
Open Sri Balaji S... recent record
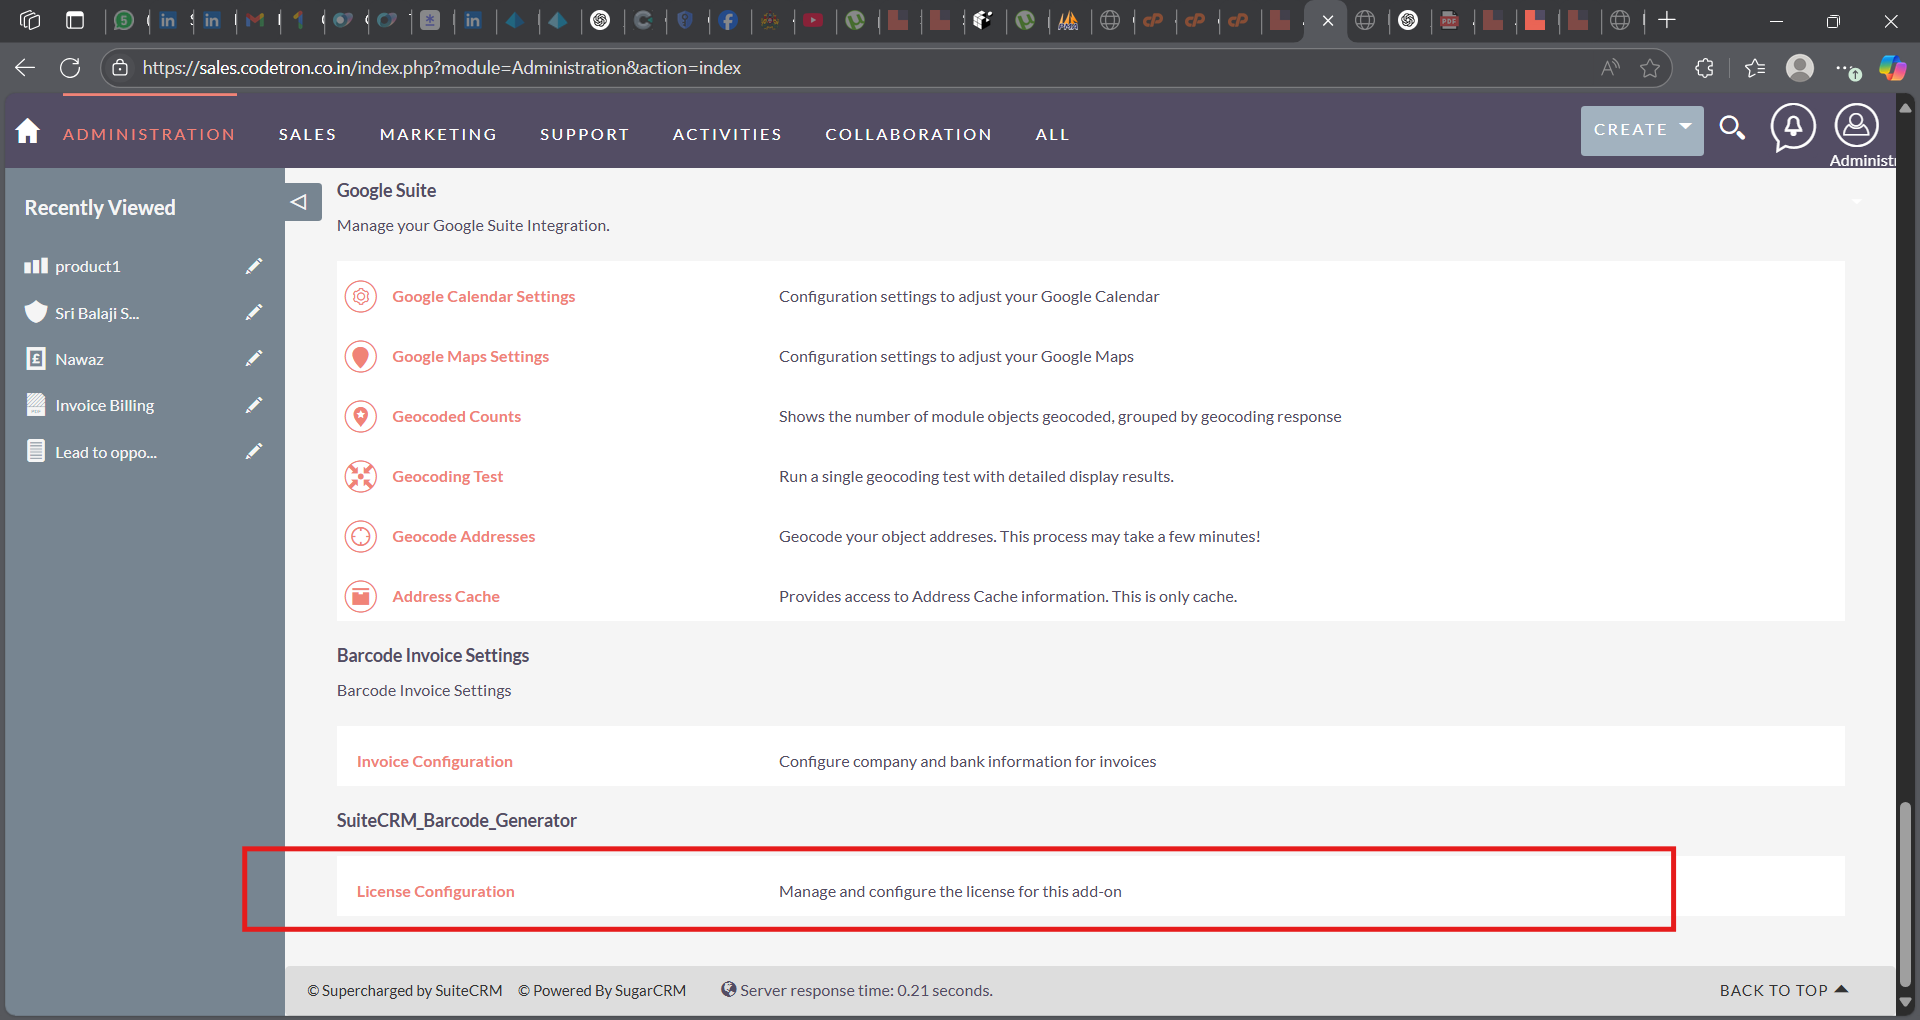[97, 313]
